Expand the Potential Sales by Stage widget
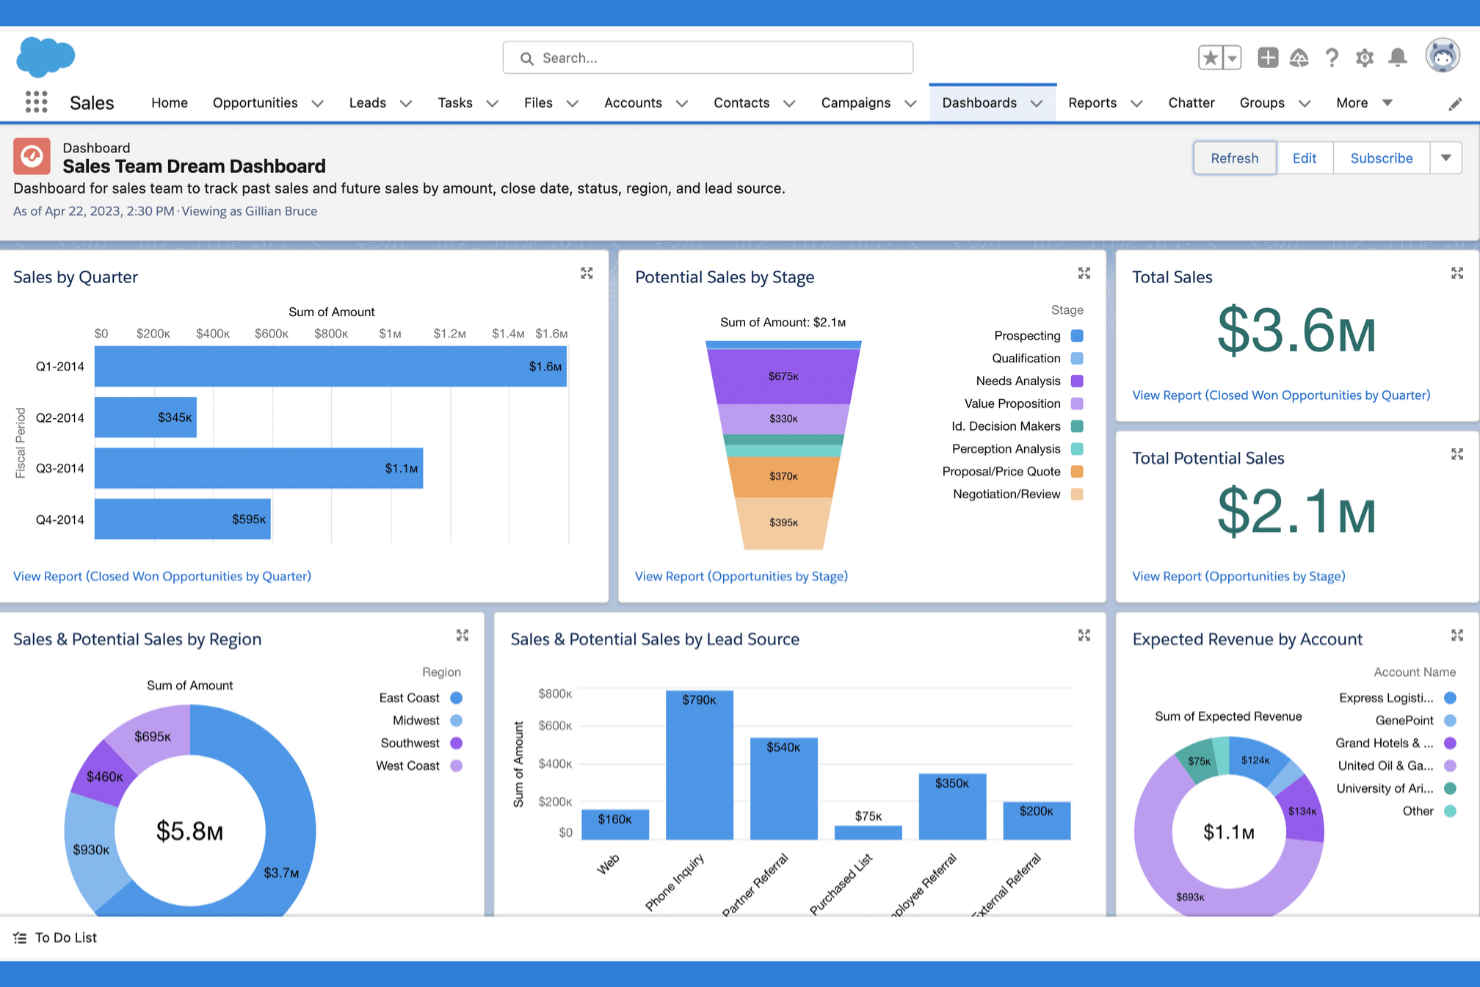Viewport: 1480px width, 987px height. click(1084, 272)
